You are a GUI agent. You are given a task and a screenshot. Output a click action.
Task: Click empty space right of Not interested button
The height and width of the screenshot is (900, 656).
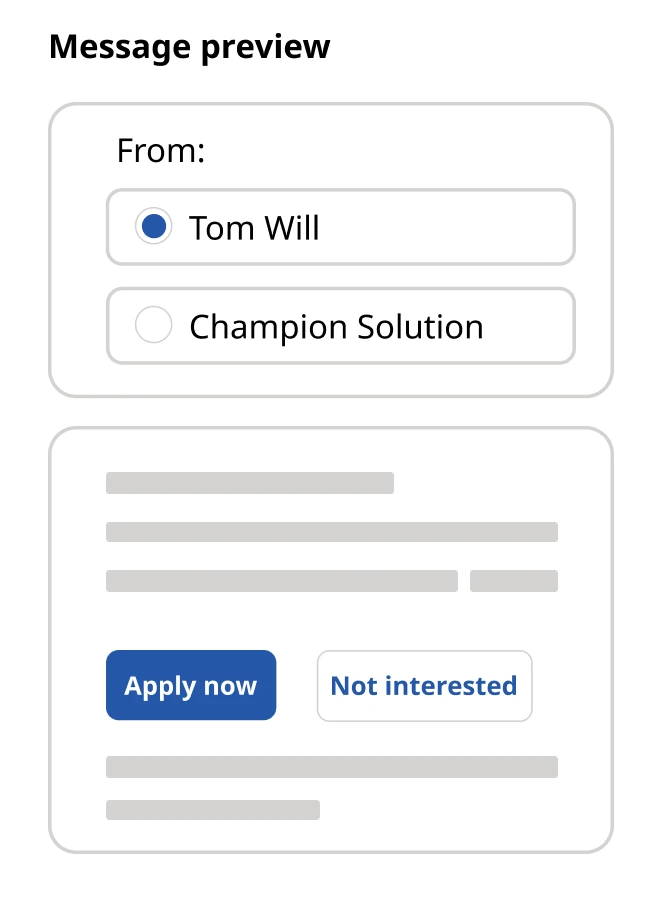coord(570,686)
